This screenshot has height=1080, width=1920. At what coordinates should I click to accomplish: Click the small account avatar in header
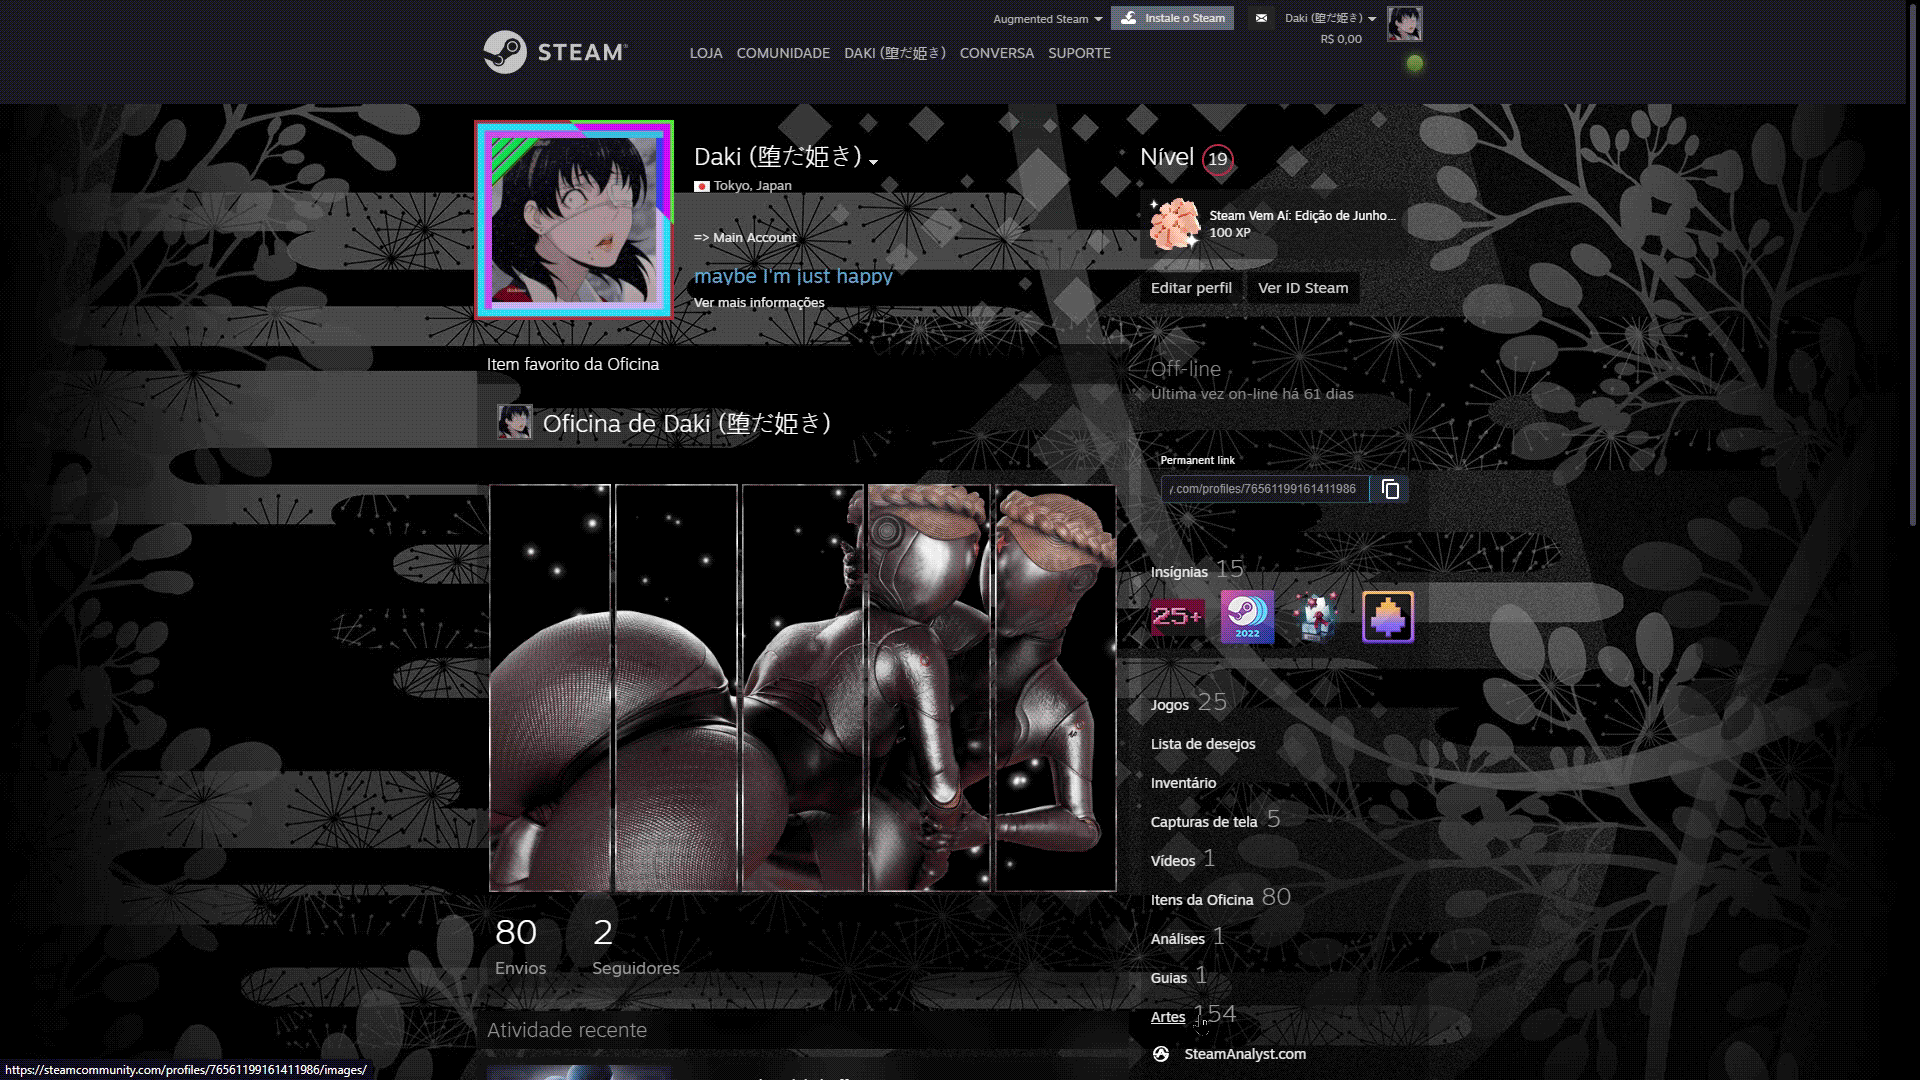click(1404, 24)
